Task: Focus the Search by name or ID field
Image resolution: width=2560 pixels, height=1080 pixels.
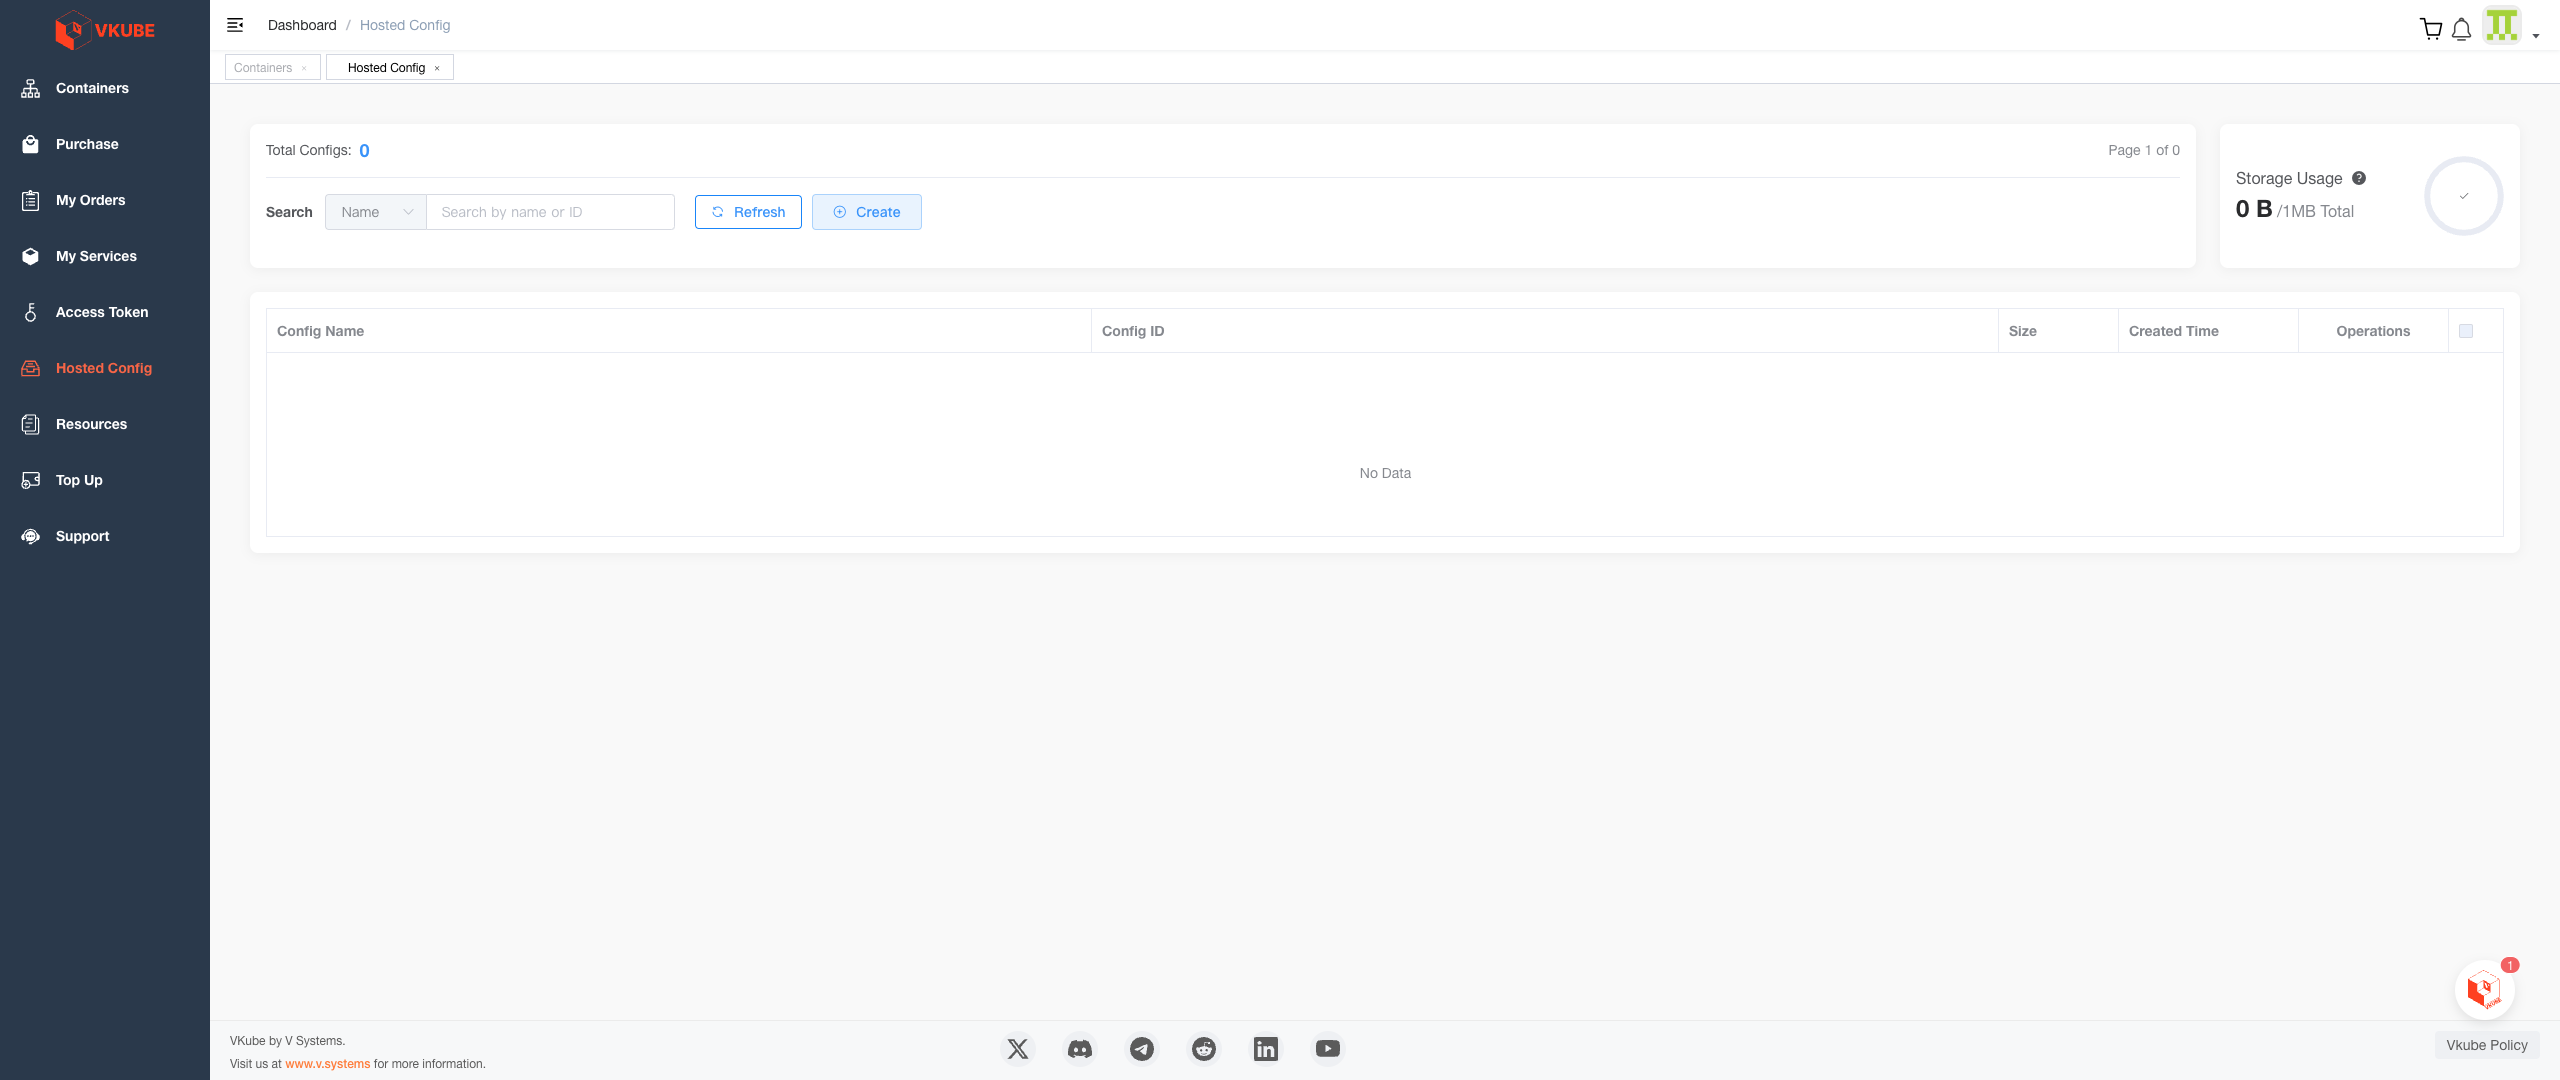Action: click(x=550, y=212)
